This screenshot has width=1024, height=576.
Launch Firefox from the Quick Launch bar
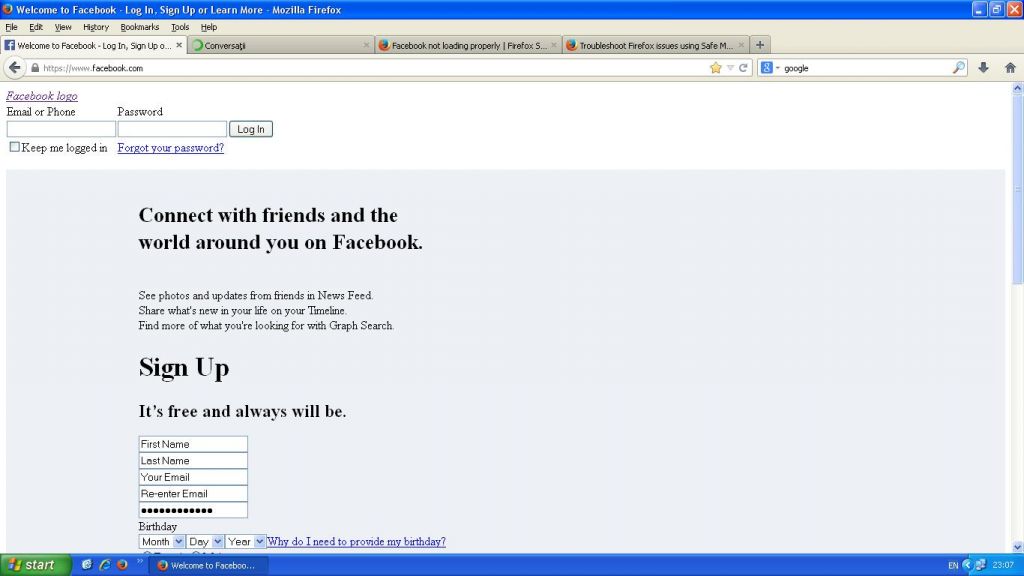(x=122, y=565)
